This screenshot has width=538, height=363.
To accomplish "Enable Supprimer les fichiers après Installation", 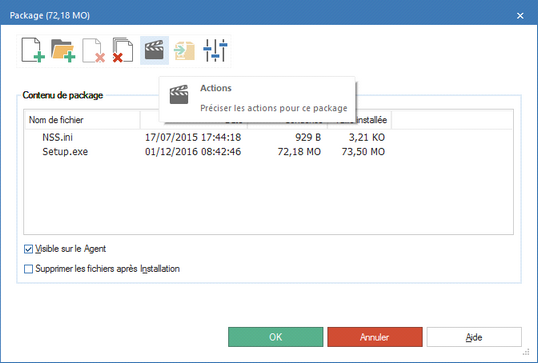I will pyautogui.click(x=28, y=269).
